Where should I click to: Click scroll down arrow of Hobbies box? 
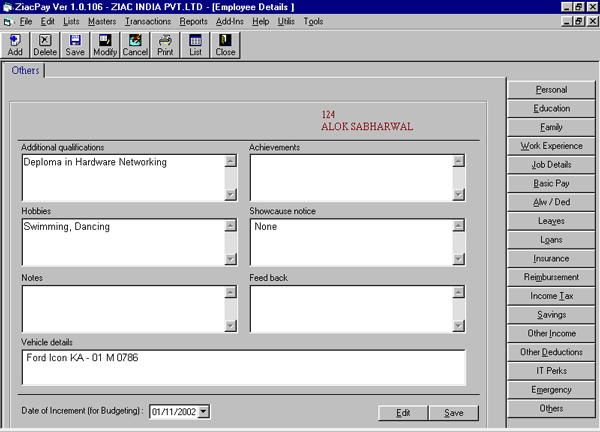click(x=230, y=259)
